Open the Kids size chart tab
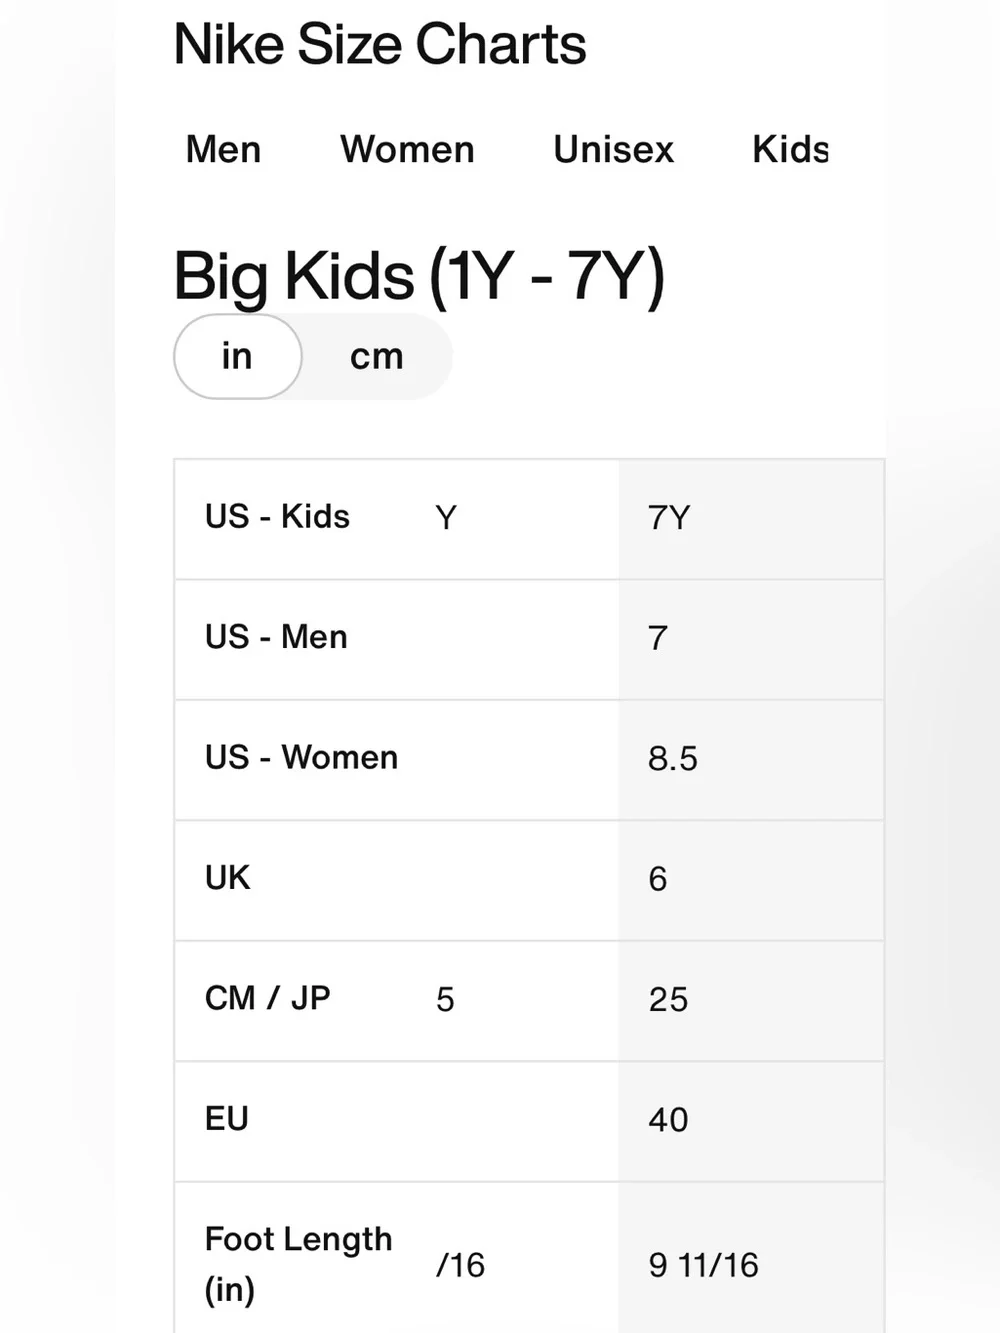 (790, 150)
